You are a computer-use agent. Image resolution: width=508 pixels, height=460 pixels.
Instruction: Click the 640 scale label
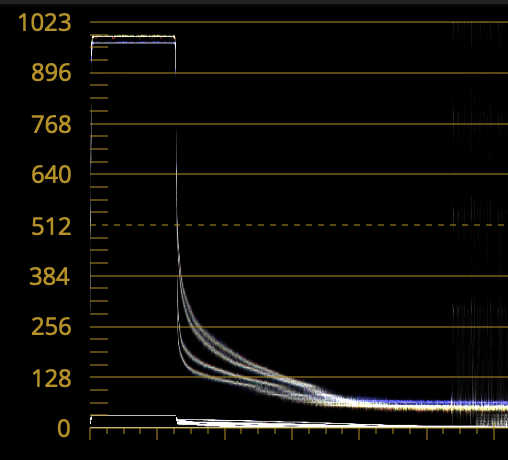point(51,174)
